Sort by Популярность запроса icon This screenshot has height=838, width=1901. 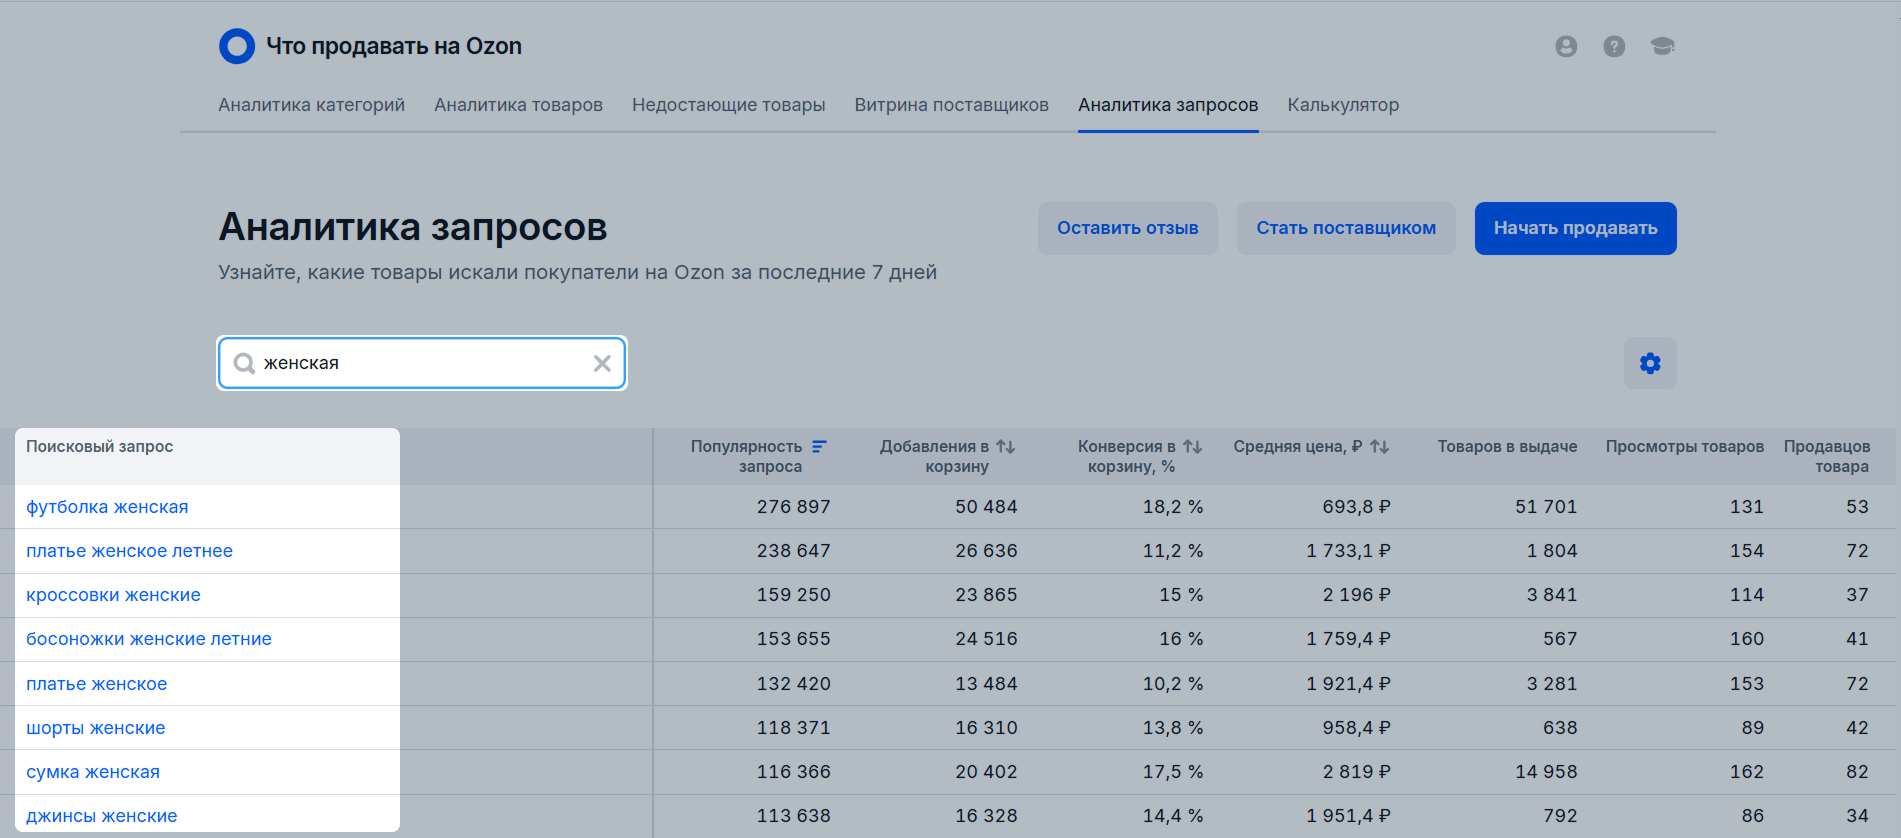[819, 446]
